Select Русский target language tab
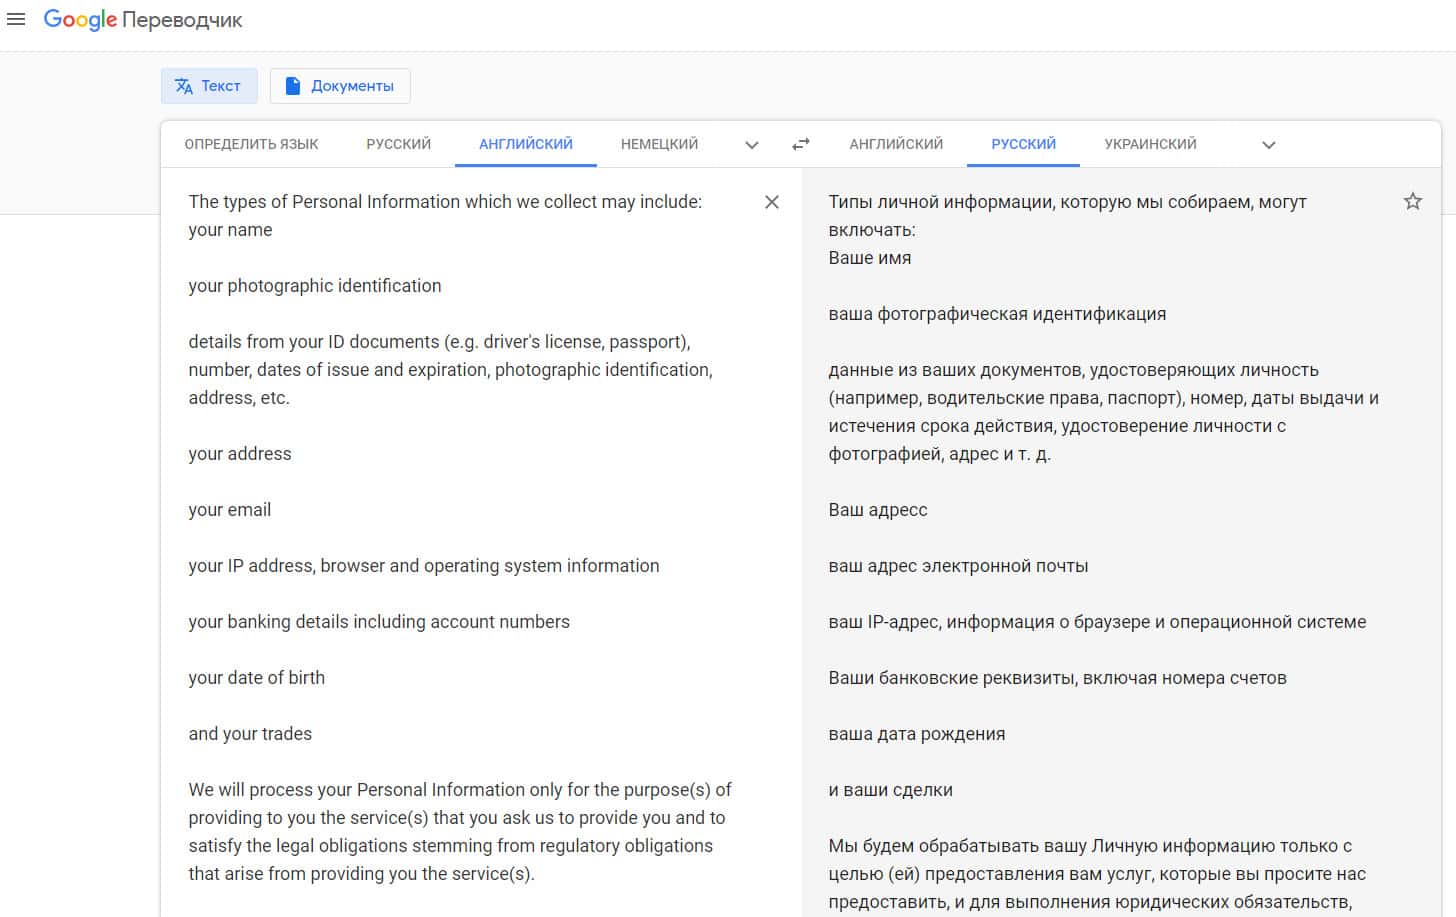The width and height of the screenshot is (1456, 917). 1023,144
